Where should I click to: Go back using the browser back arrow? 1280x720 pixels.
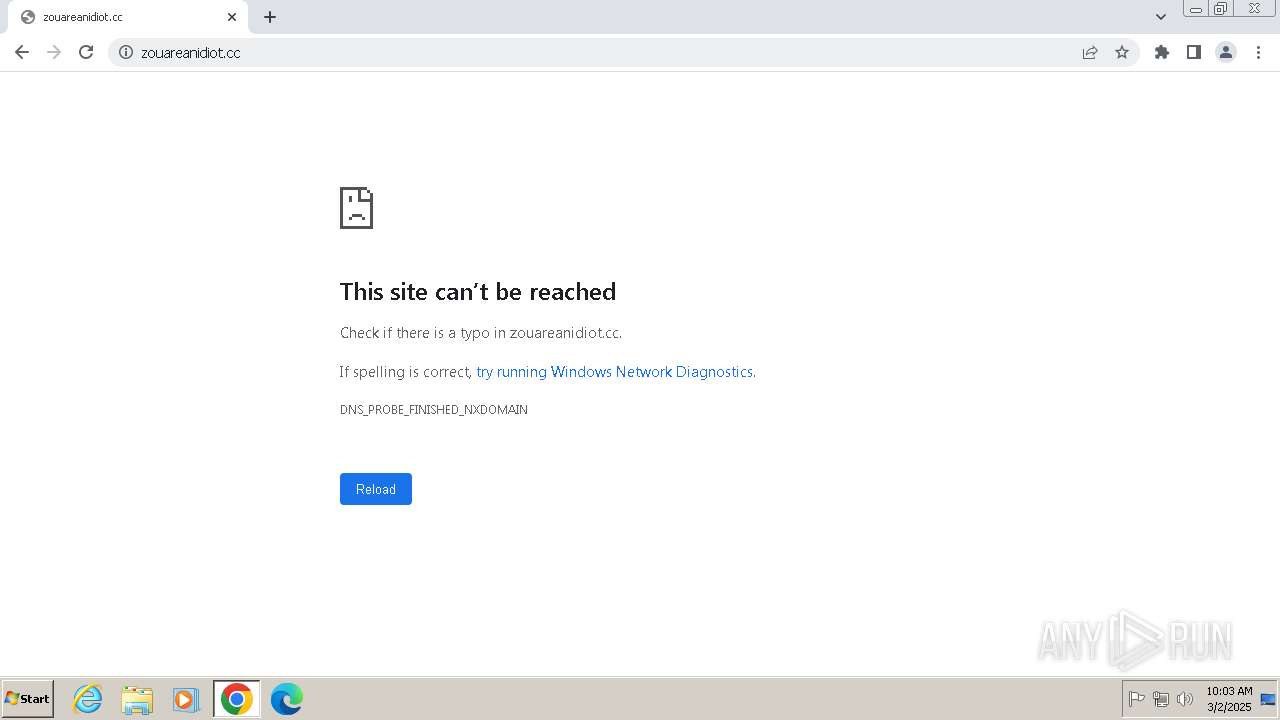tap(22, 52)
